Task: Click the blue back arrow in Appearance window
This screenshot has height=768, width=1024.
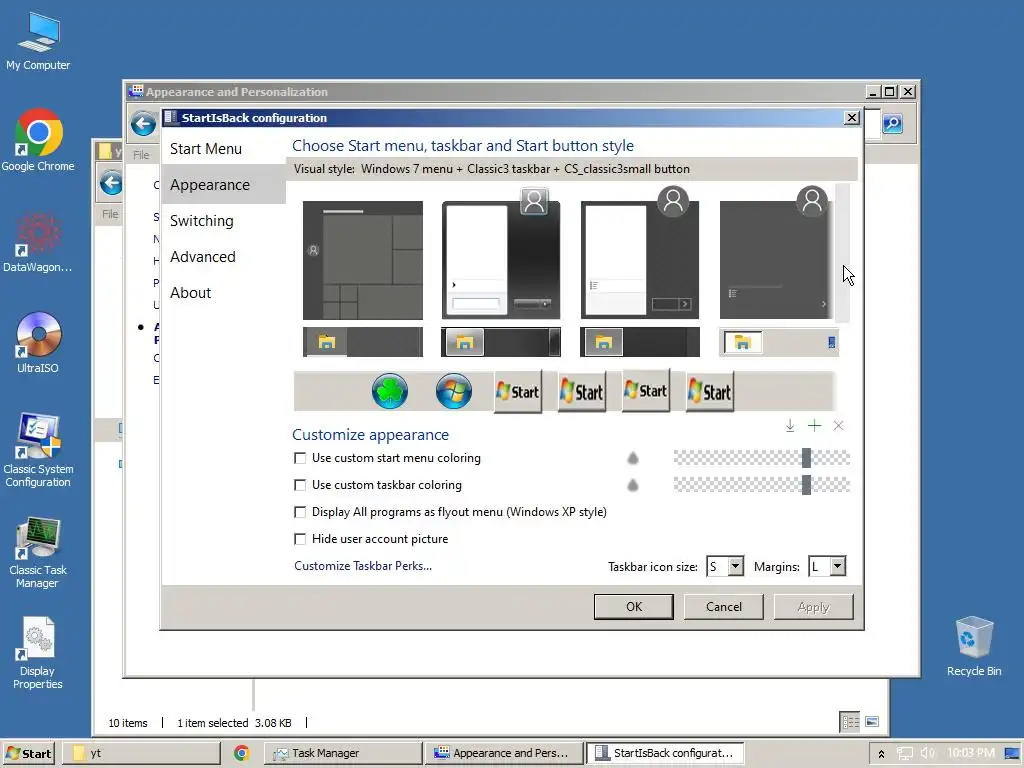Action: (x=143, y=123)
